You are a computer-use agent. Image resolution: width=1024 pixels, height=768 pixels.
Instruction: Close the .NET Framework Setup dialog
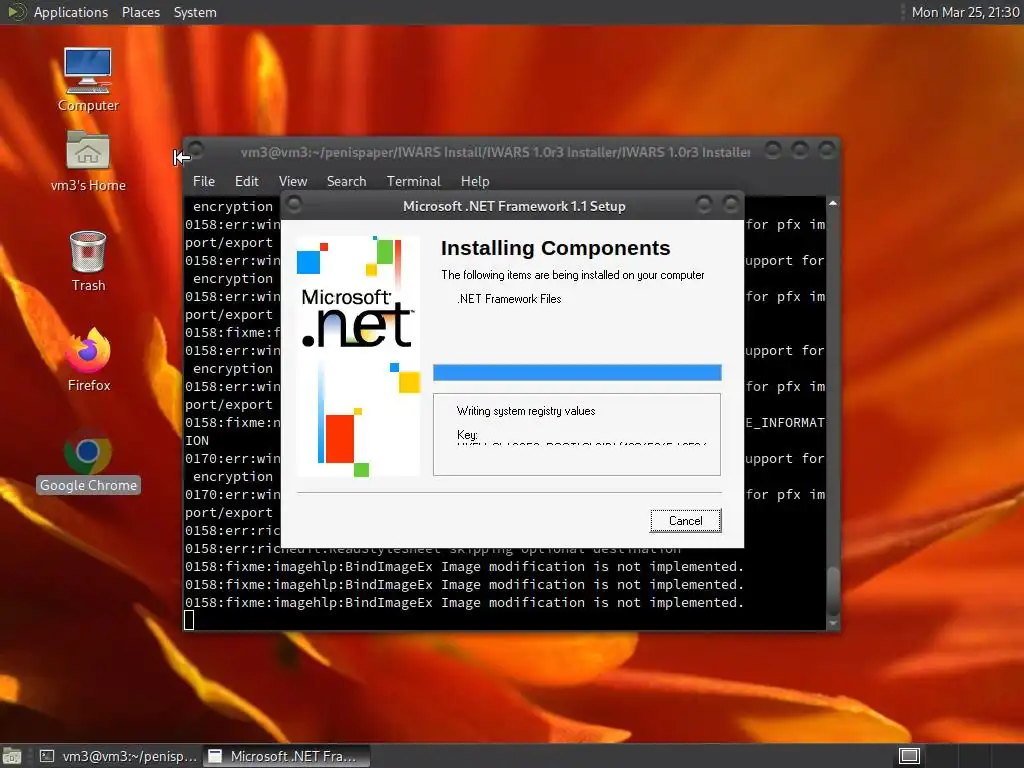pos(730,205)
